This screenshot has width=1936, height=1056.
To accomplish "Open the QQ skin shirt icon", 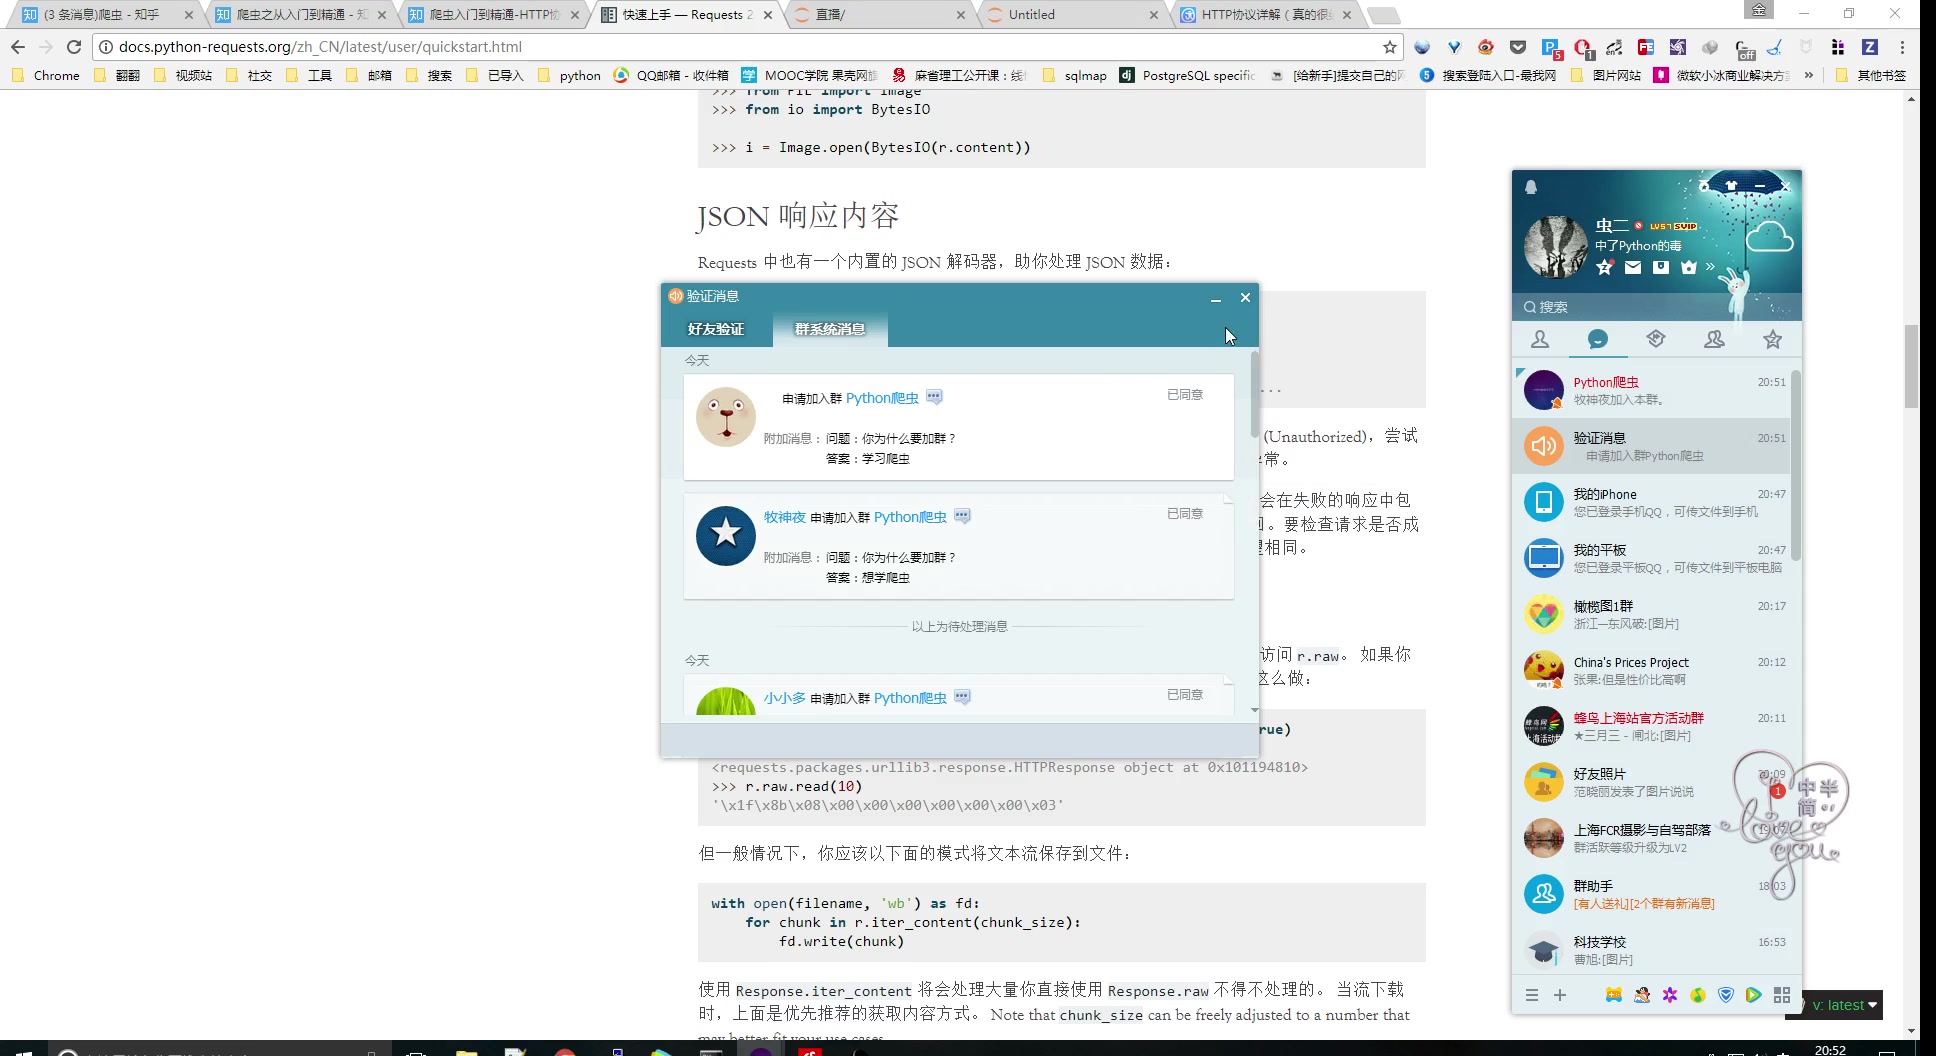I will (x=1731, y=185).
